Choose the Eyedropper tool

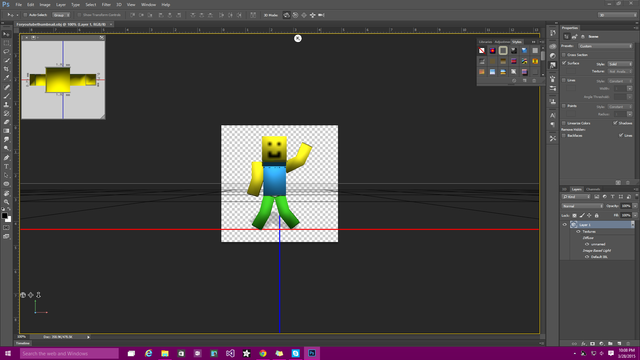[x=6, y=78]
